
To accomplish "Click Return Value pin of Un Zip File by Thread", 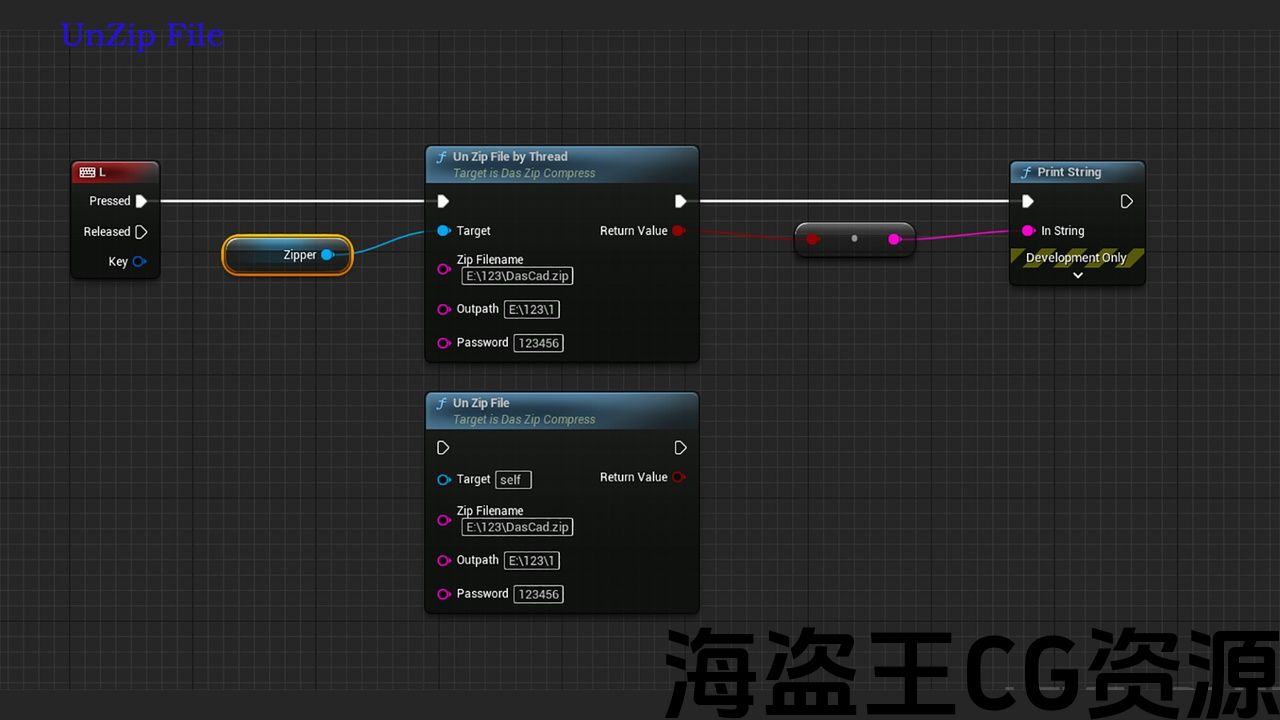I will pyautogui.click(x=679, y=231).
